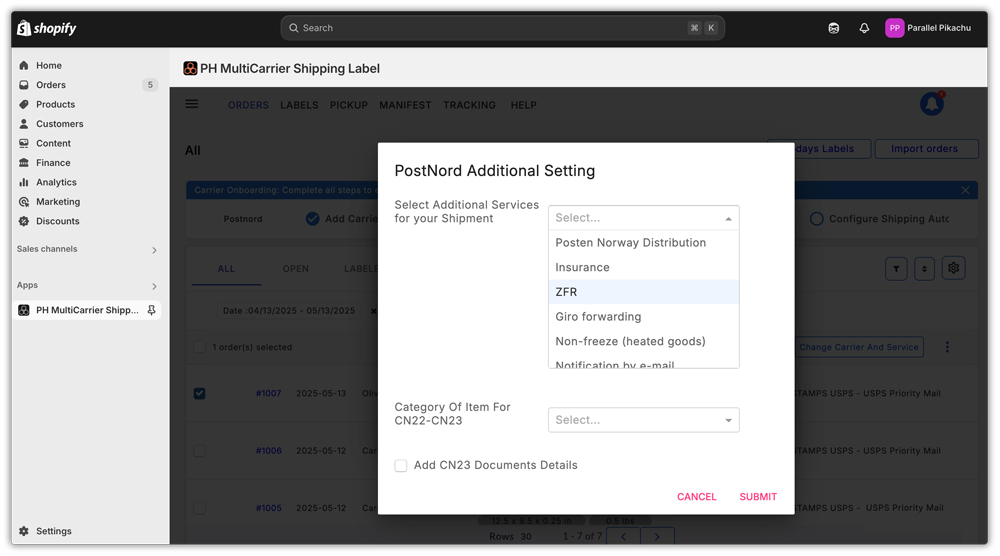Open order #1005 link
The height and width of the screenshot is (556, 1000).
pyautogui.click(x=268, y=508)
